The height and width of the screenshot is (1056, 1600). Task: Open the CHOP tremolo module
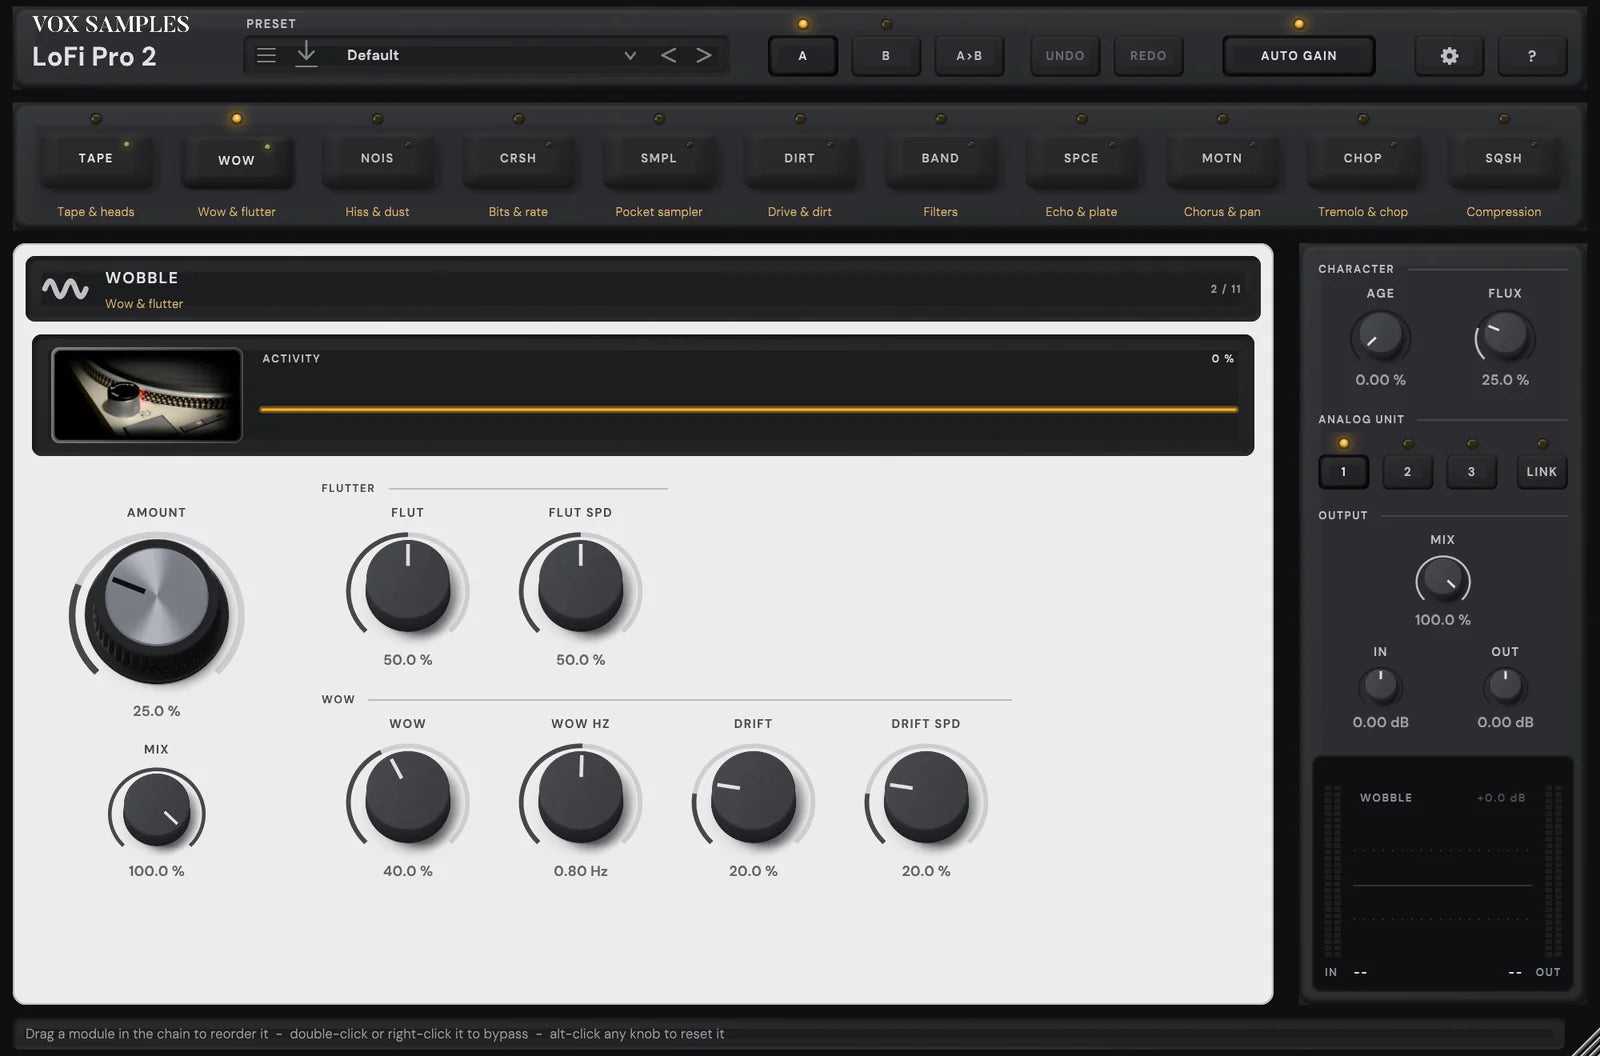pos(1363,158)
